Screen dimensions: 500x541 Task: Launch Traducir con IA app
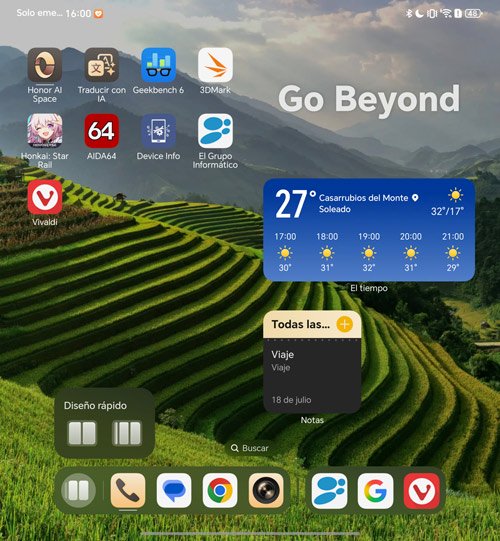[x=101, y=65]
